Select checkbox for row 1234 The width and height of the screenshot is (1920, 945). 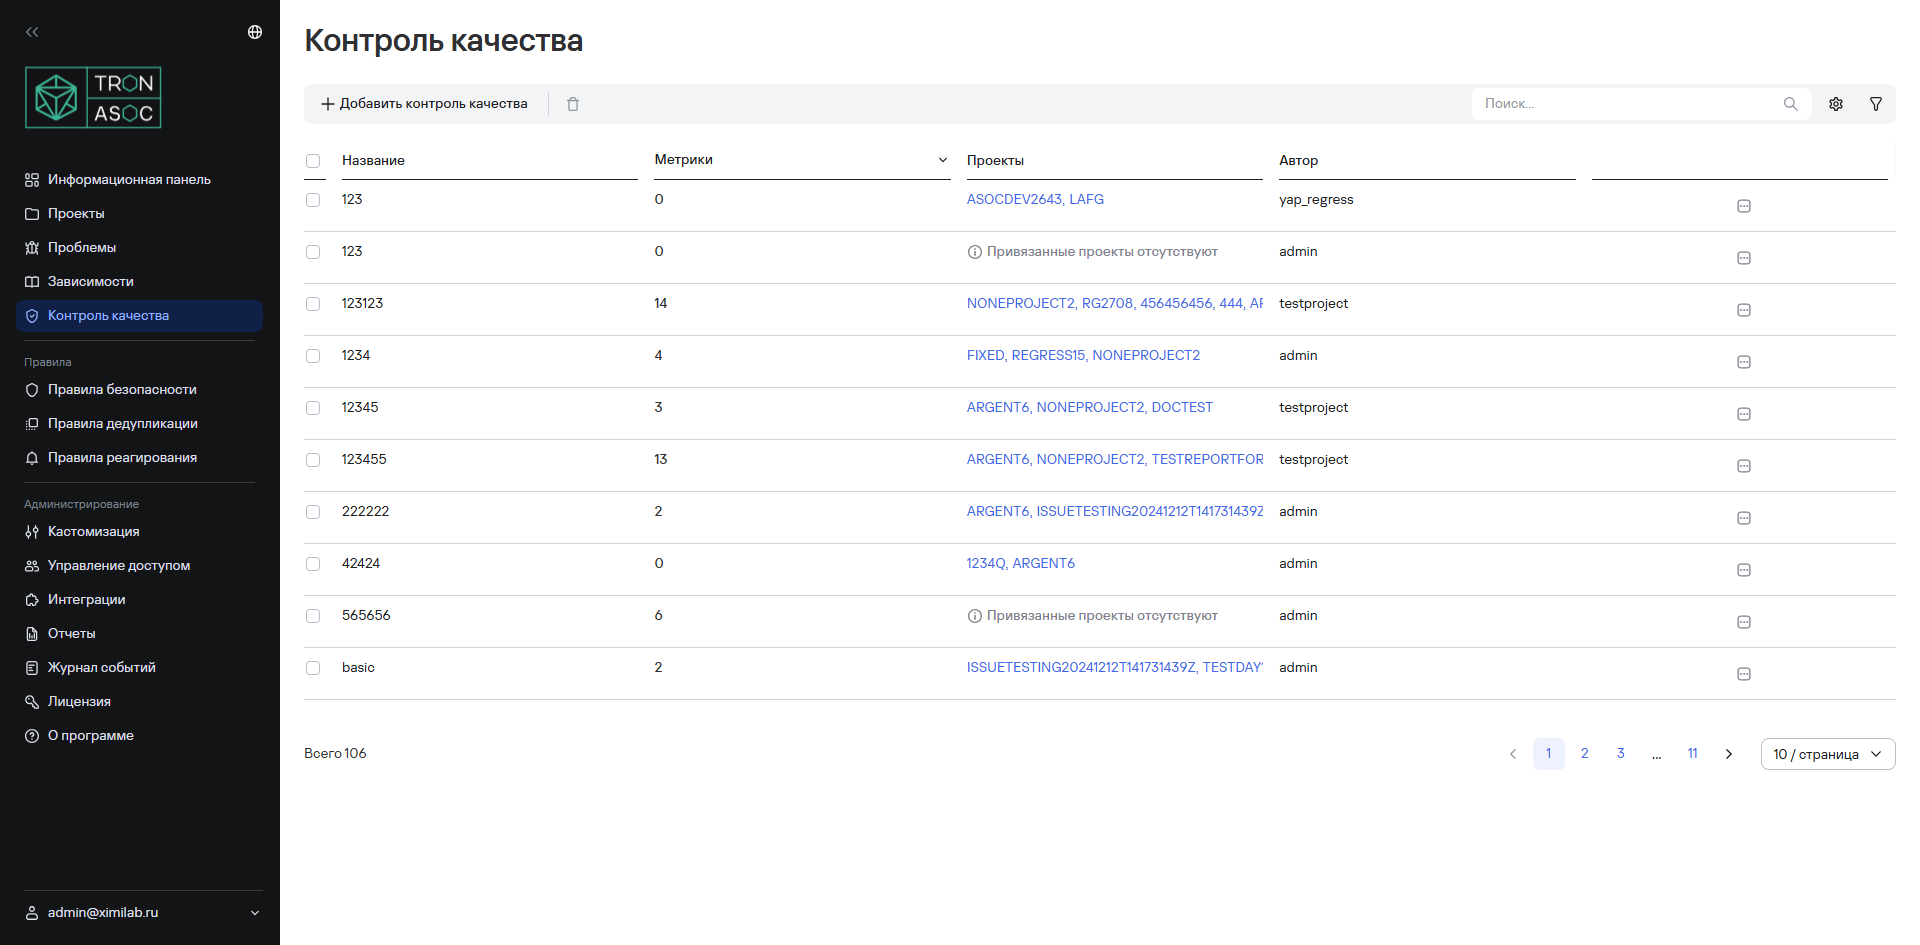[313, 356]
